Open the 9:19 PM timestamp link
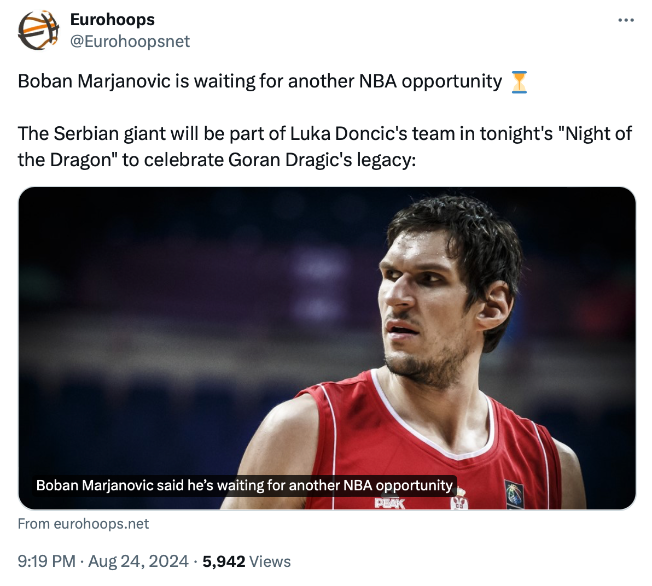The height and width of the screenshot is (586, 652). click(46, 561)
